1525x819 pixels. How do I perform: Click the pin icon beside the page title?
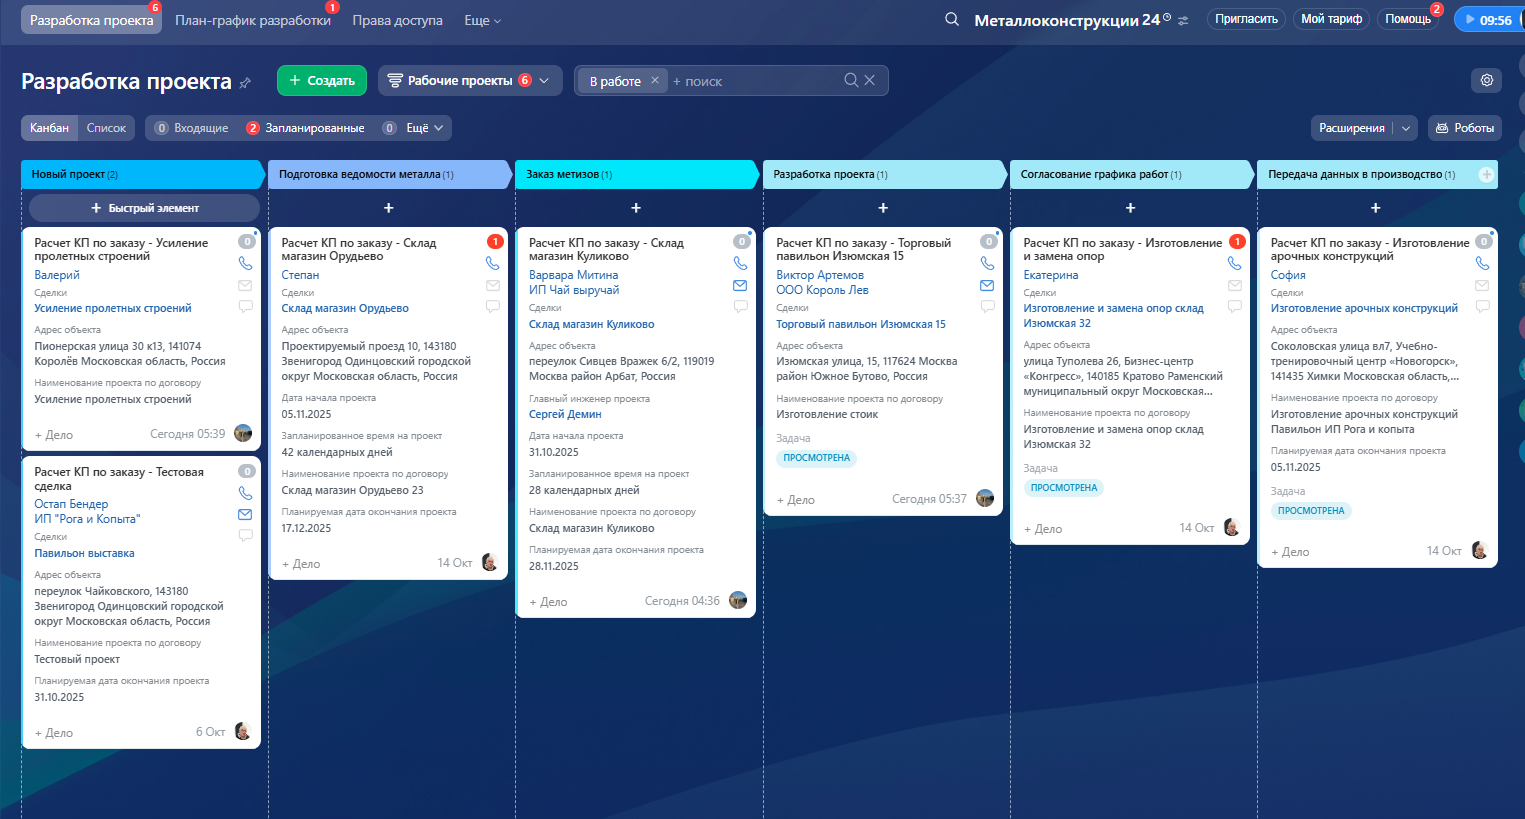pos(245,83)
